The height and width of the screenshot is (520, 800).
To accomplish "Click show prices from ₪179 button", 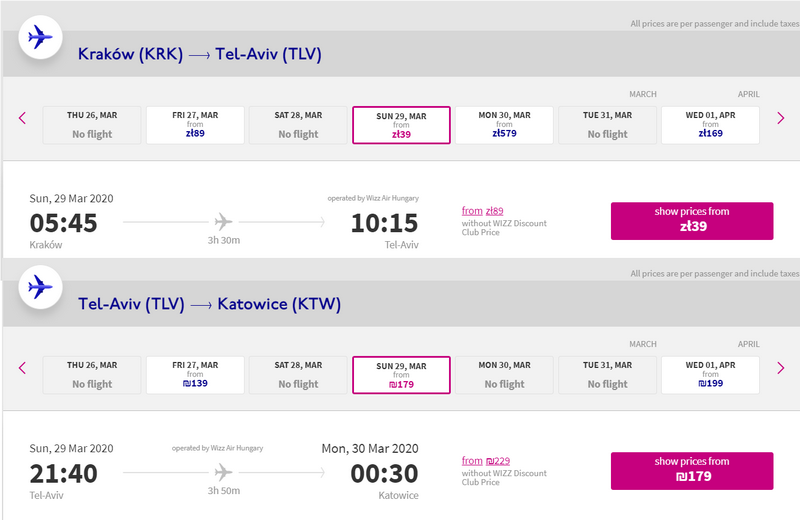I will [x=692, y=471].
